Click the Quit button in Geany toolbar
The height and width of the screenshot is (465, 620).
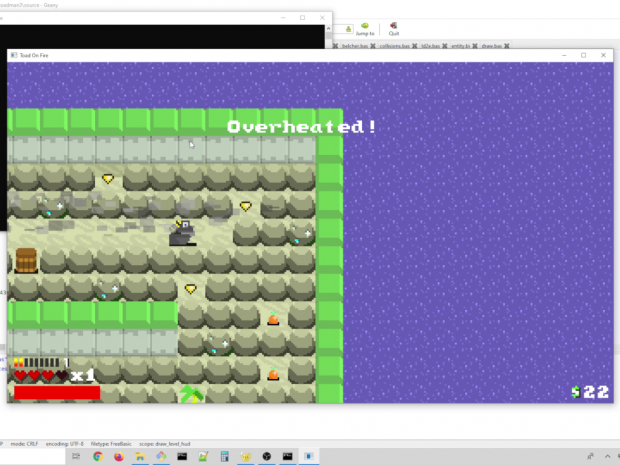pyautogui.click(x=393, y=29)
